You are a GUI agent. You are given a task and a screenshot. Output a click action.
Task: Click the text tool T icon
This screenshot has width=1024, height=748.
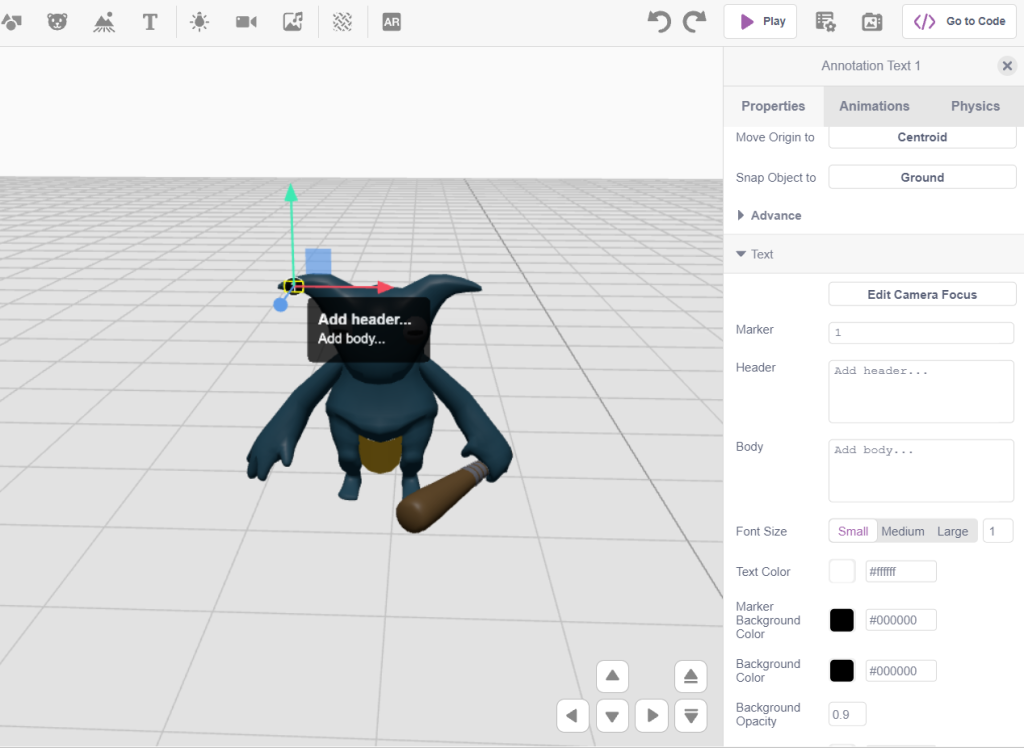click(x=150, y=21)
